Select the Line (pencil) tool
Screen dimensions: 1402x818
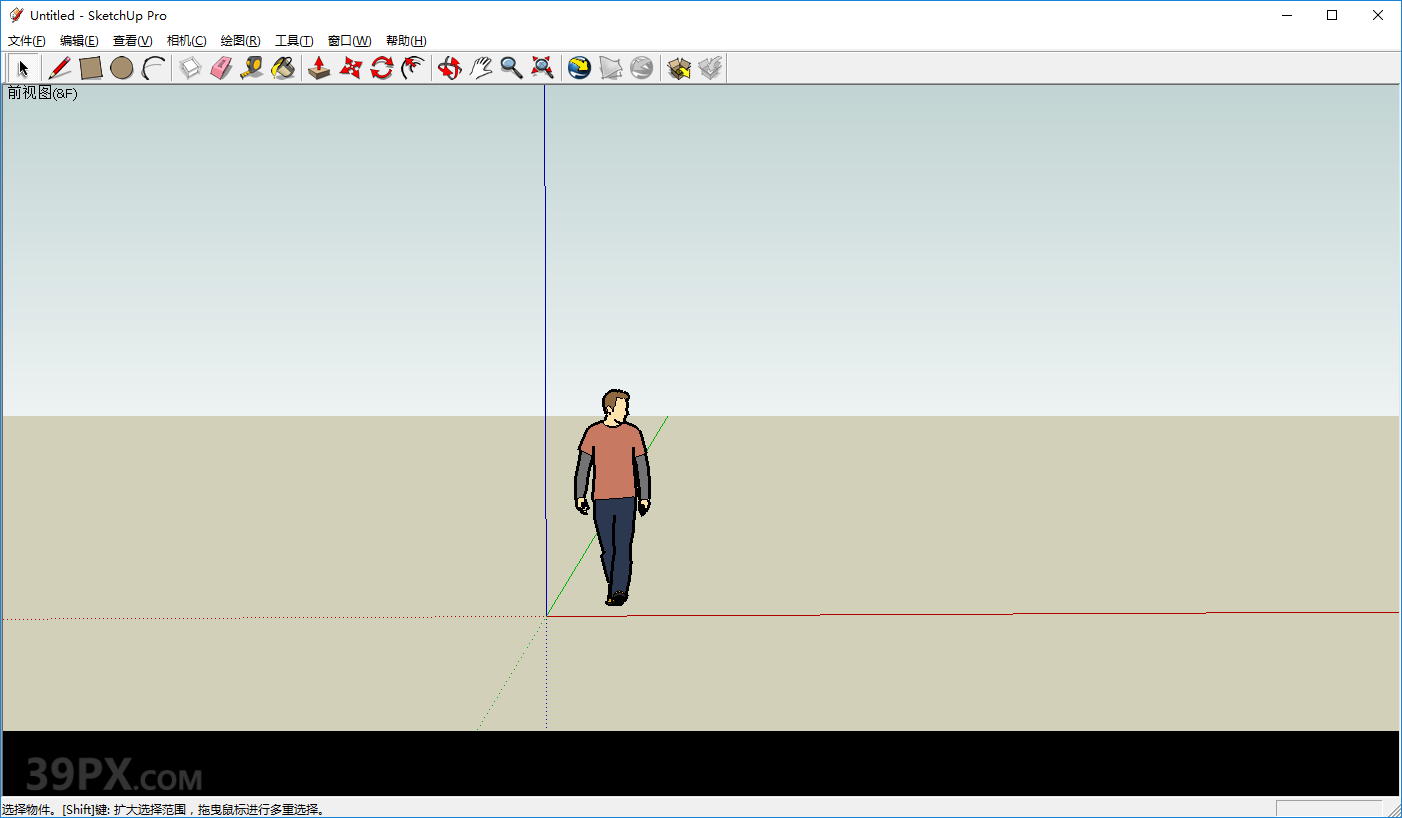(x=59, y=67)
